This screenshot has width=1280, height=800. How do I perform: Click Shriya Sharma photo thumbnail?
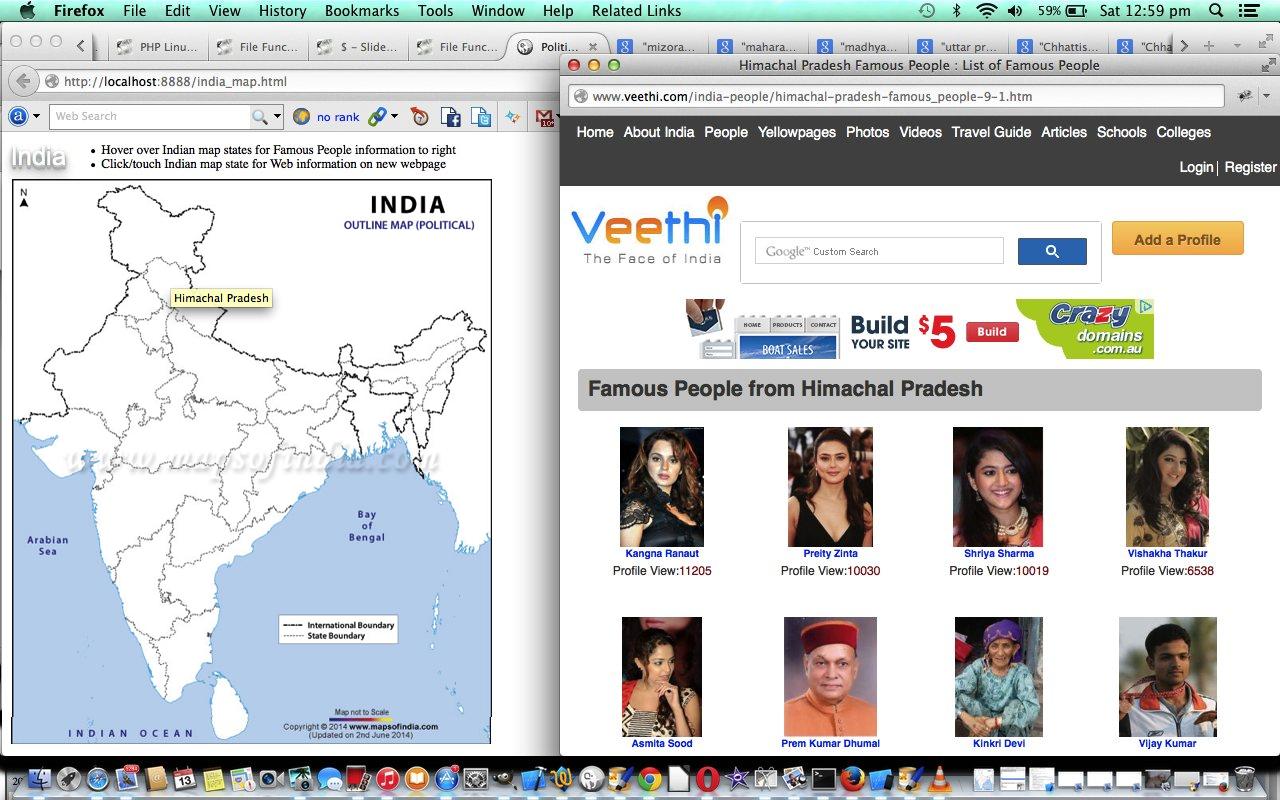(998, 486)
